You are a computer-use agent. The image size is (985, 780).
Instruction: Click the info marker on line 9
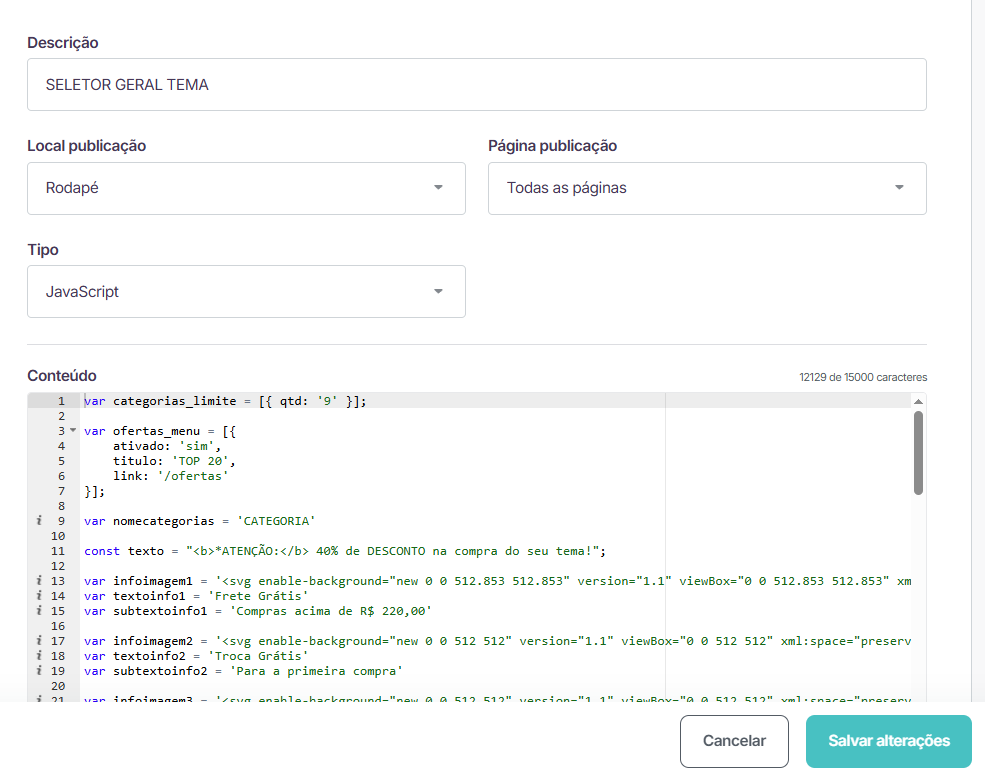[x=38, y=521]
